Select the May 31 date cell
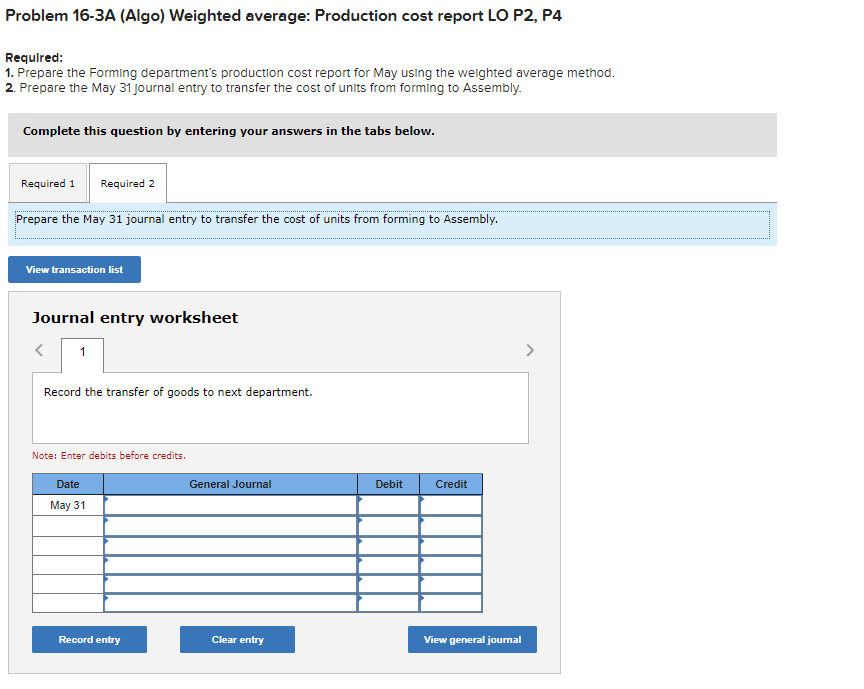Viewport: 864px width, 689px height. pyautogui.click(x=67, y=505)
